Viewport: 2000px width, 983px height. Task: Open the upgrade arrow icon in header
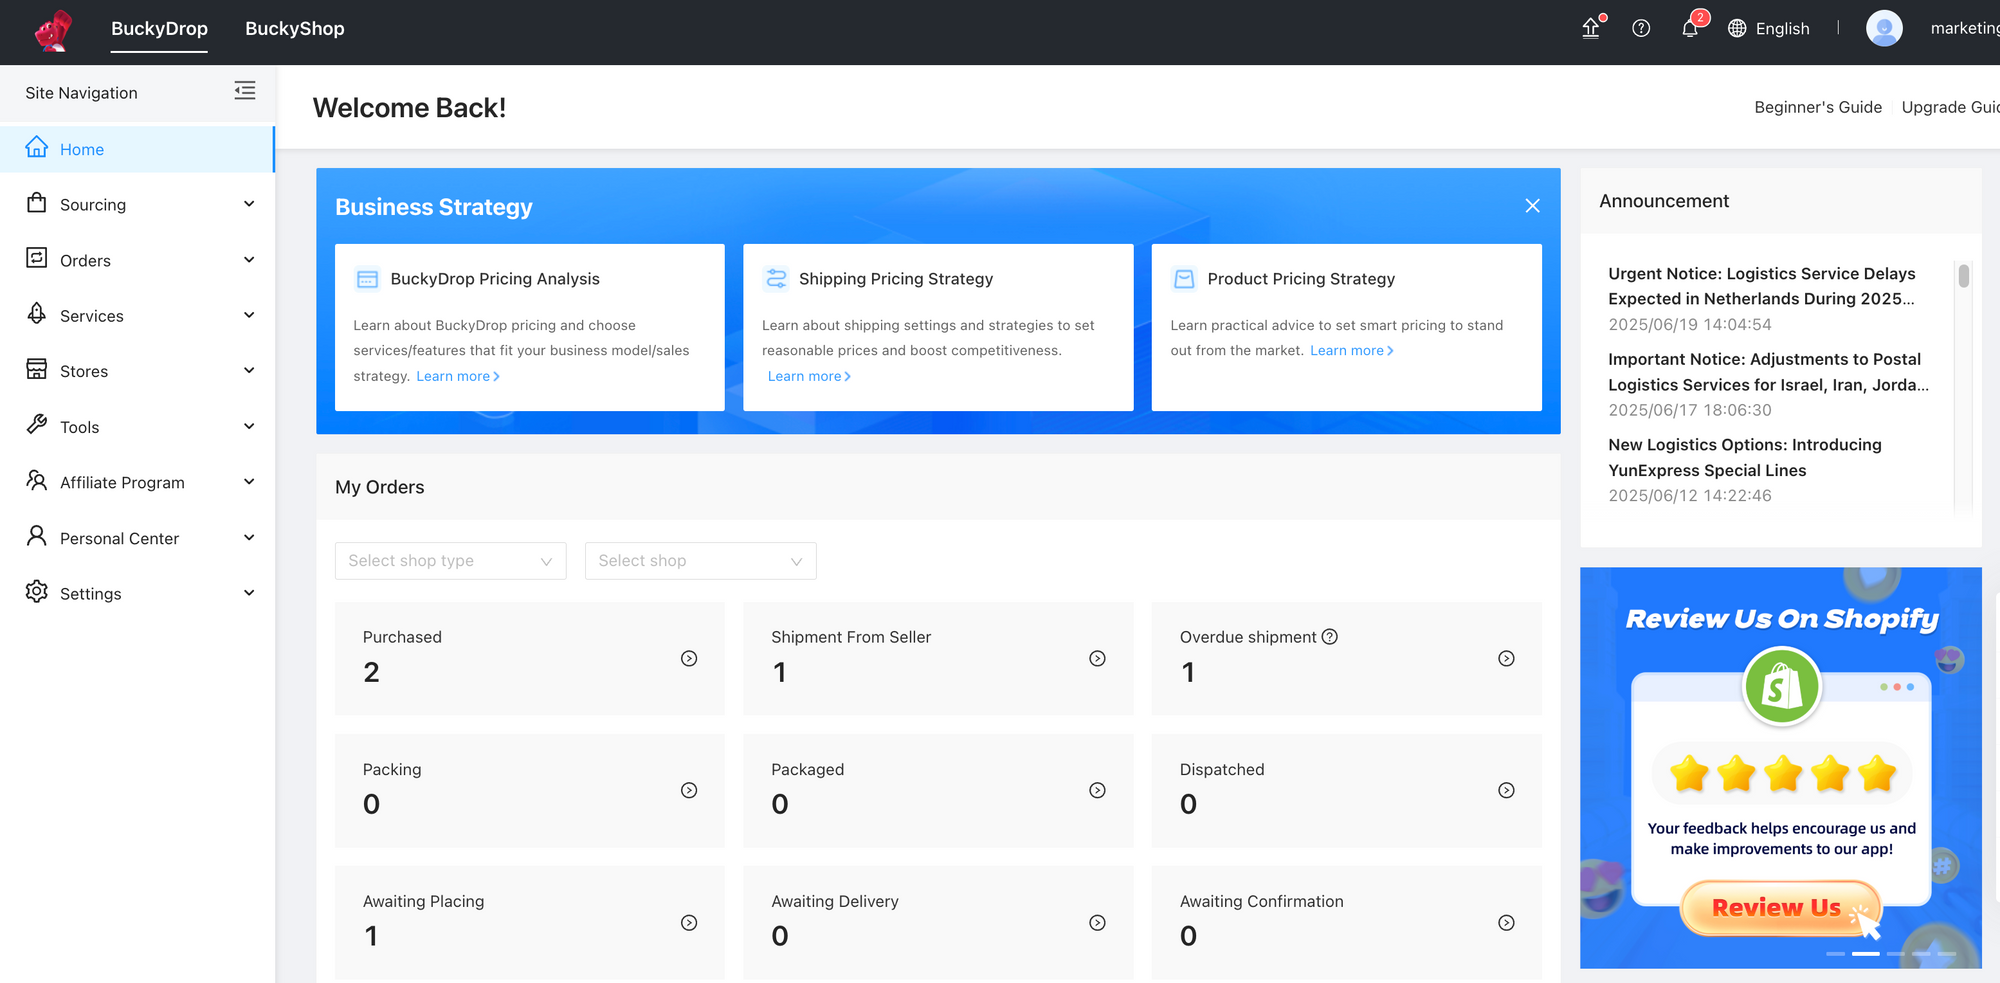pyautogui.click(x=1591, y=28)
